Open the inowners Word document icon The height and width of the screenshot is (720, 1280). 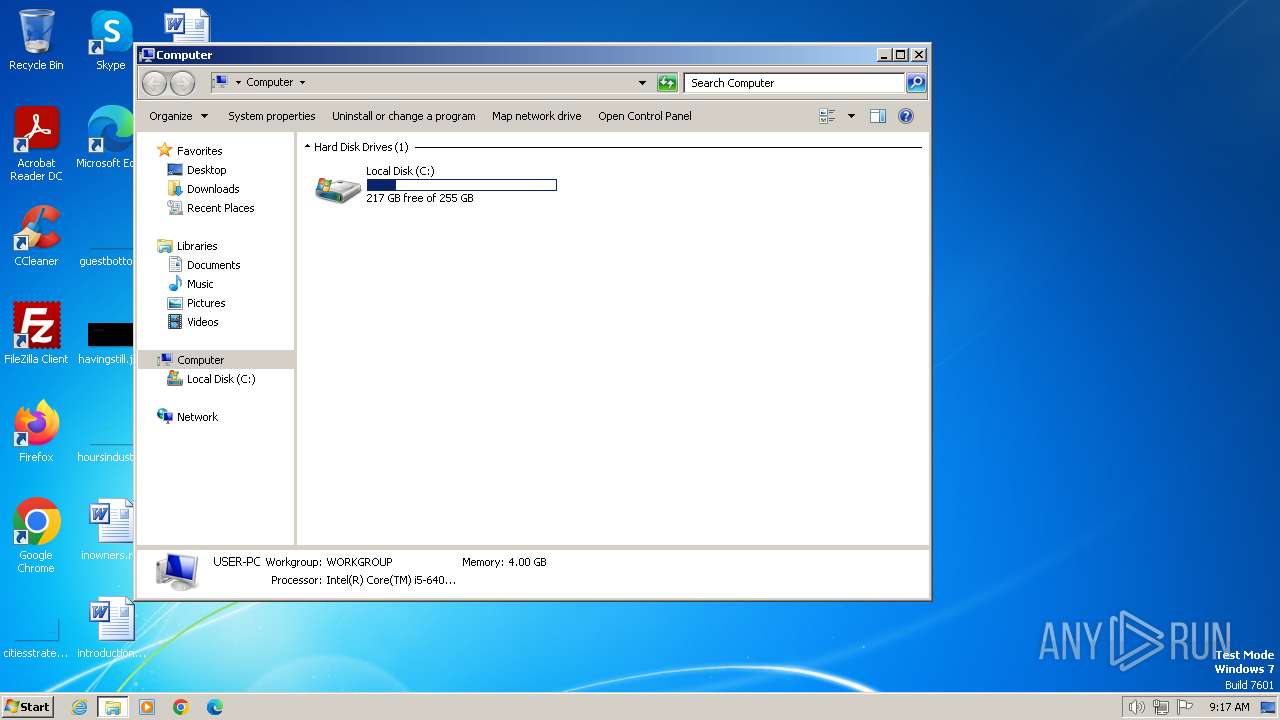tap(109, 530)
